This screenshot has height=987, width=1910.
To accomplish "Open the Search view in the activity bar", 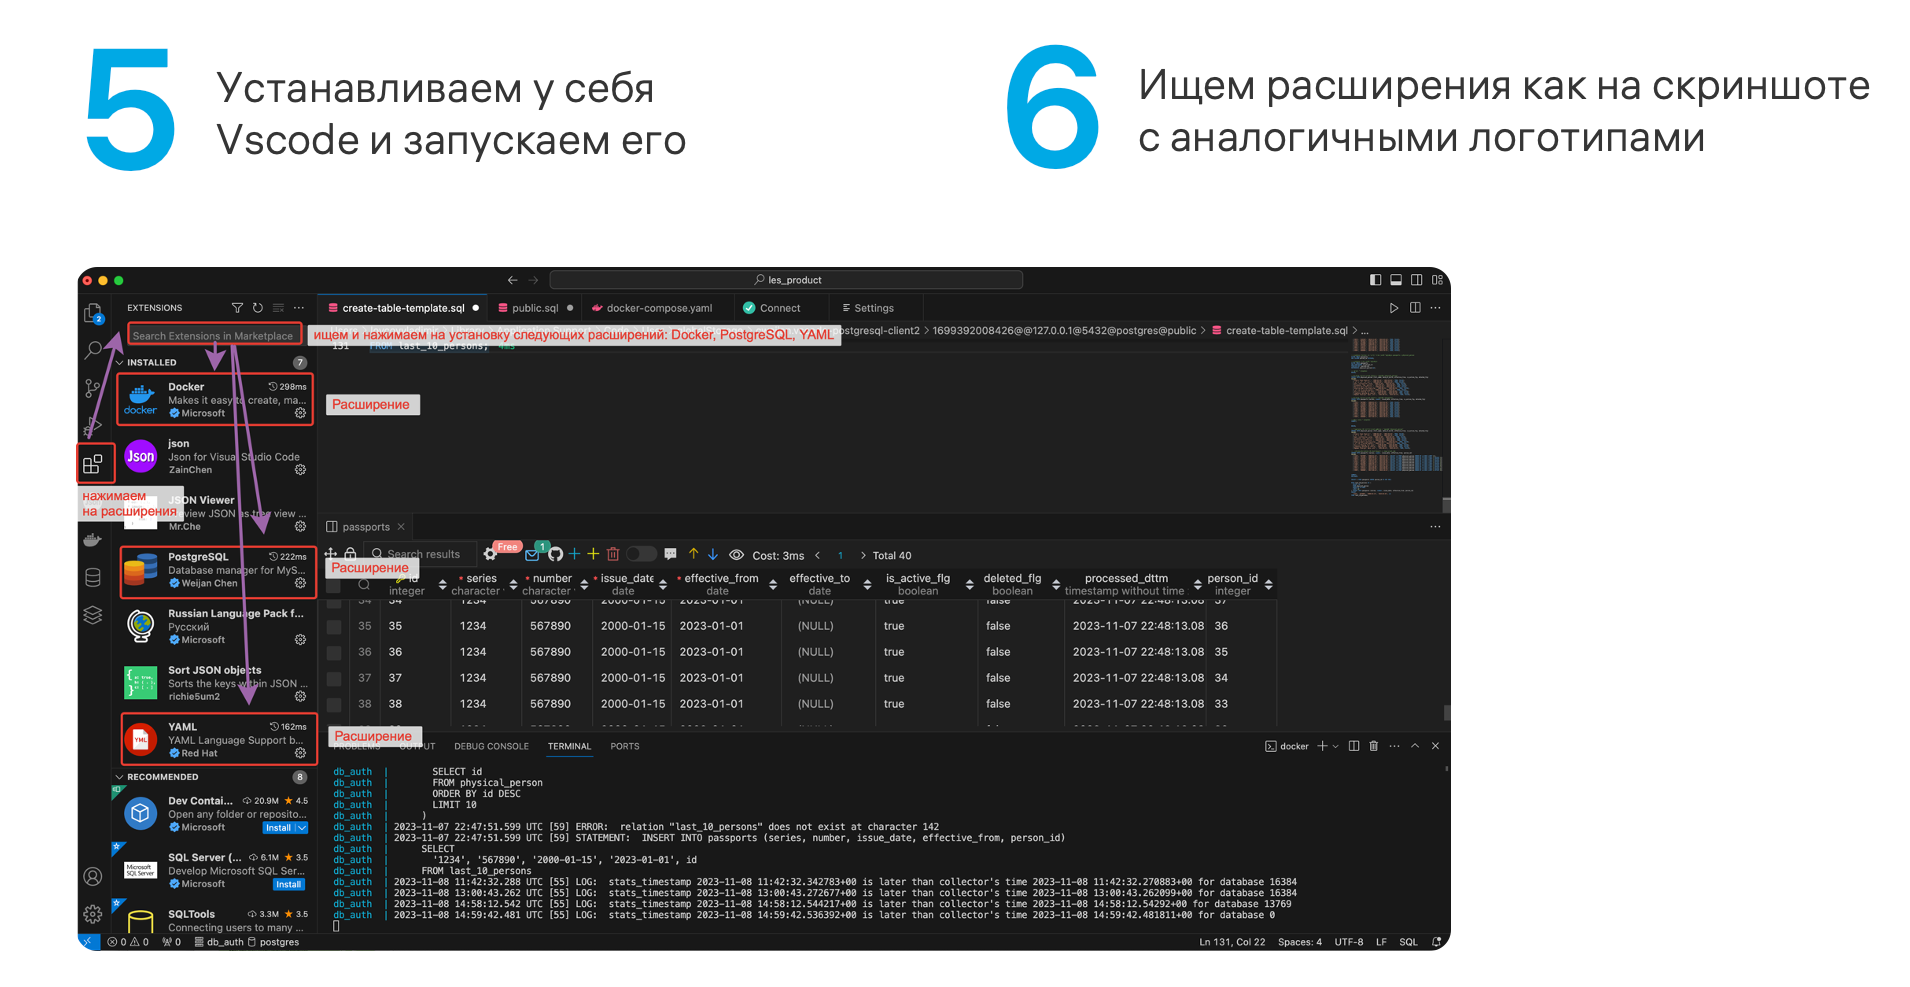I will [x=93, y=350].
